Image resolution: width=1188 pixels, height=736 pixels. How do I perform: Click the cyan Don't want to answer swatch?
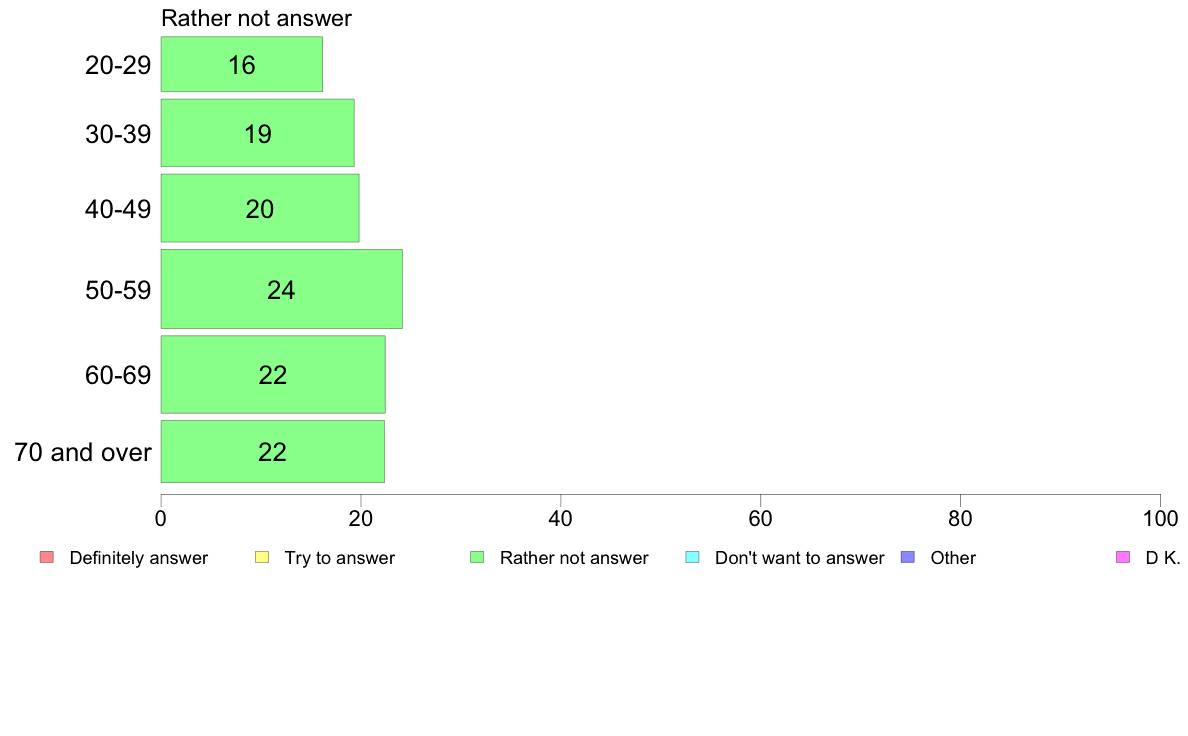point(692,557)
